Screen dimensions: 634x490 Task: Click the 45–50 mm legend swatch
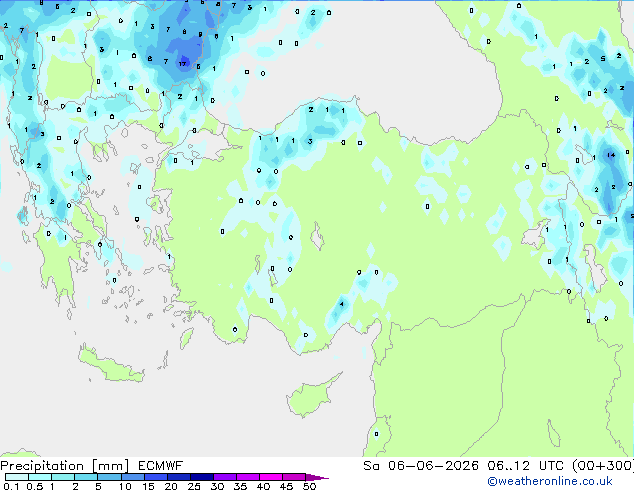point(294,477)
